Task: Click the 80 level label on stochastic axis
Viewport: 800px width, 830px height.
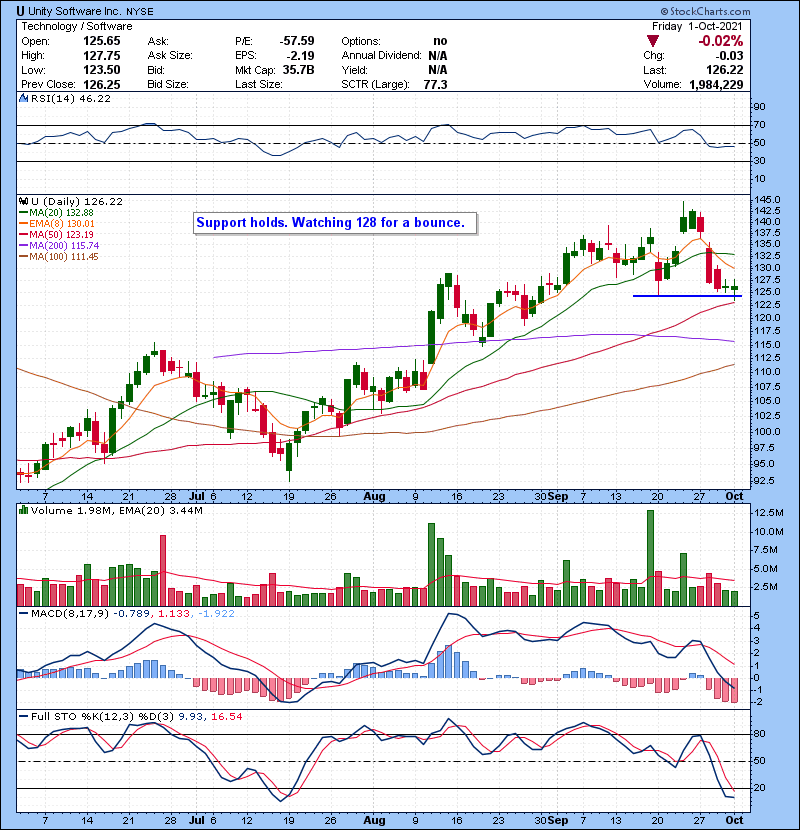Action: point(759,734)
